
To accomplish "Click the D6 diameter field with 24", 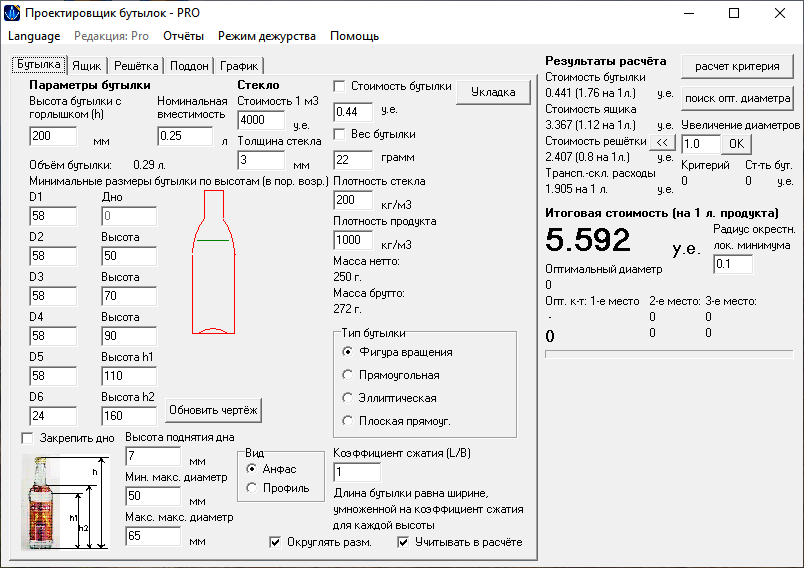I will coord(53,416).
